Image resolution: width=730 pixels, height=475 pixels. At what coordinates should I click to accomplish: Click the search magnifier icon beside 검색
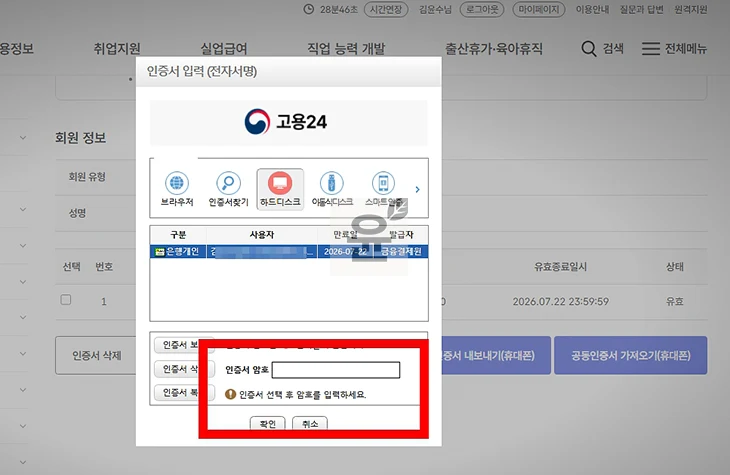click(x=588, y=48)
